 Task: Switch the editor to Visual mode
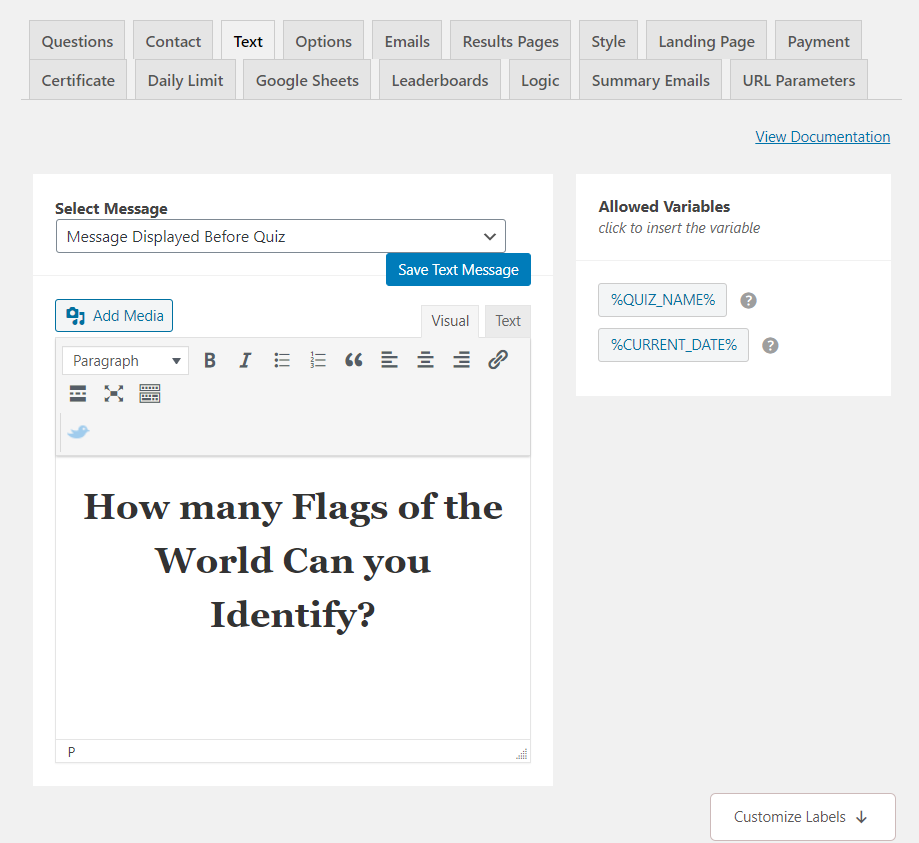(x=449, y=321)
